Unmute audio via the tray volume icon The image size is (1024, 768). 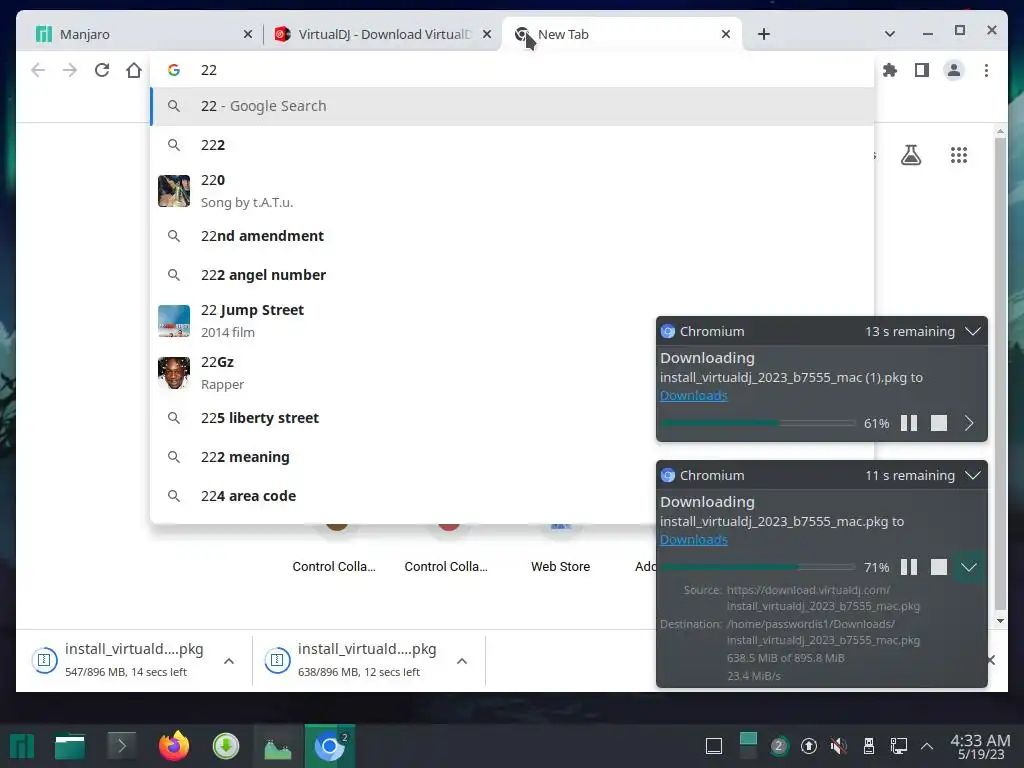pyautogui.click(x=839, y=746)
